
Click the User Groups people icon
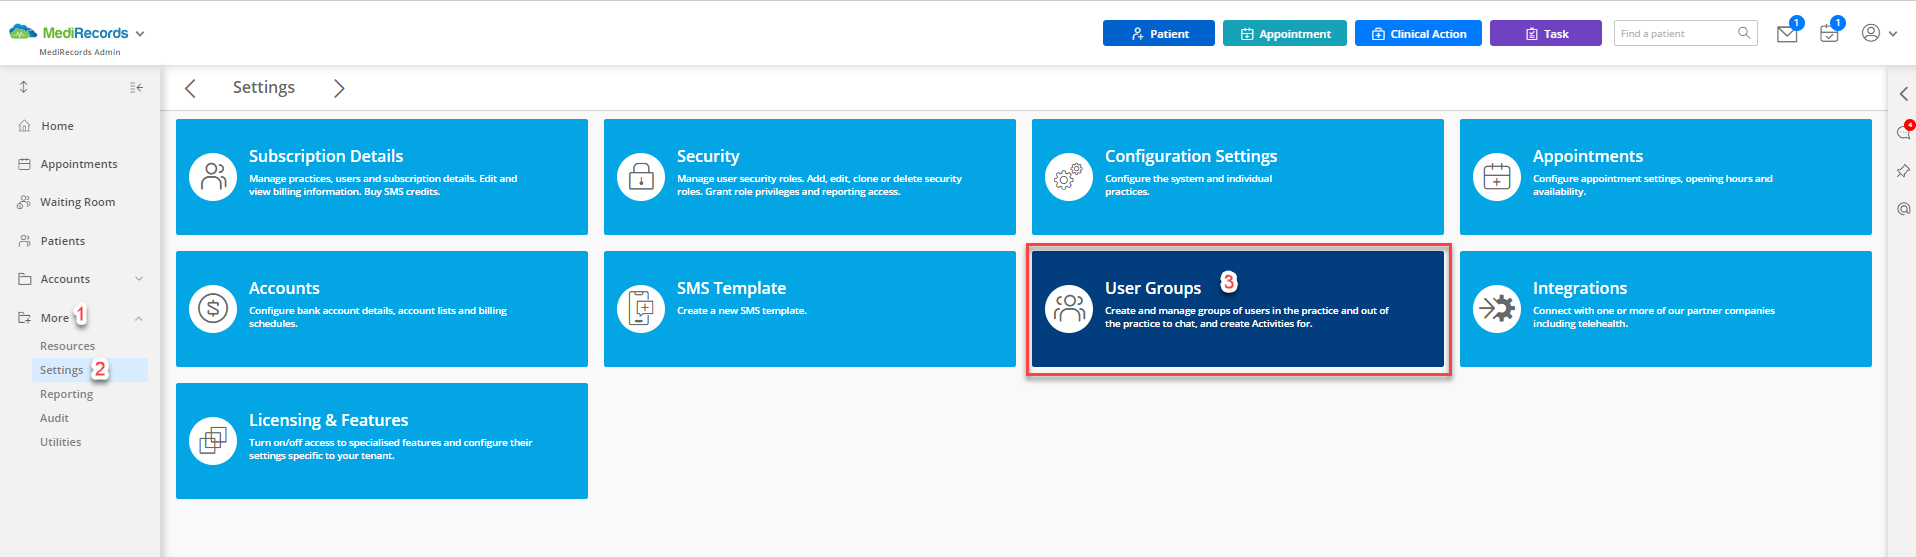pos(1069,309)
